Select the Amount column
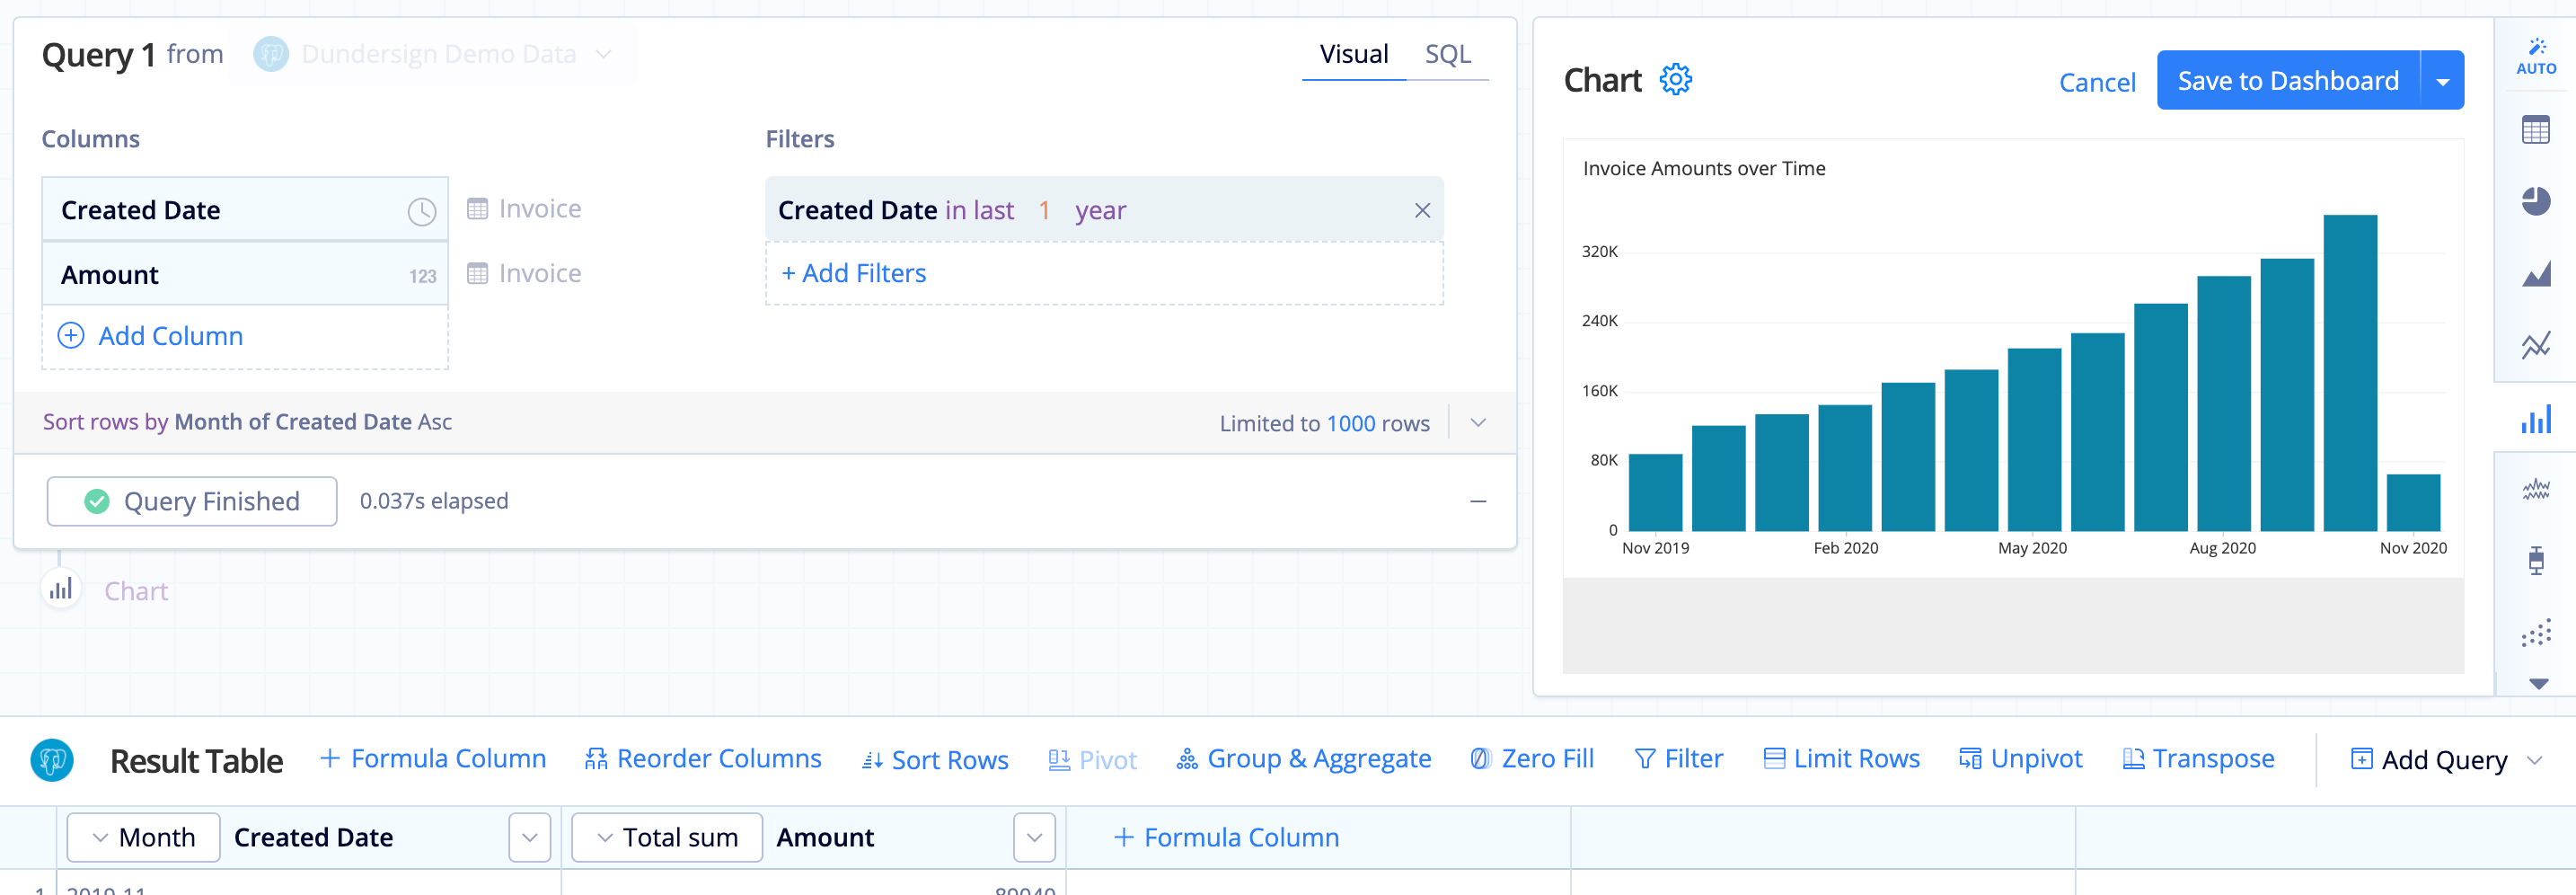Image resolution: width=2576 pixels, height=895 pixels. coord(245,274)
